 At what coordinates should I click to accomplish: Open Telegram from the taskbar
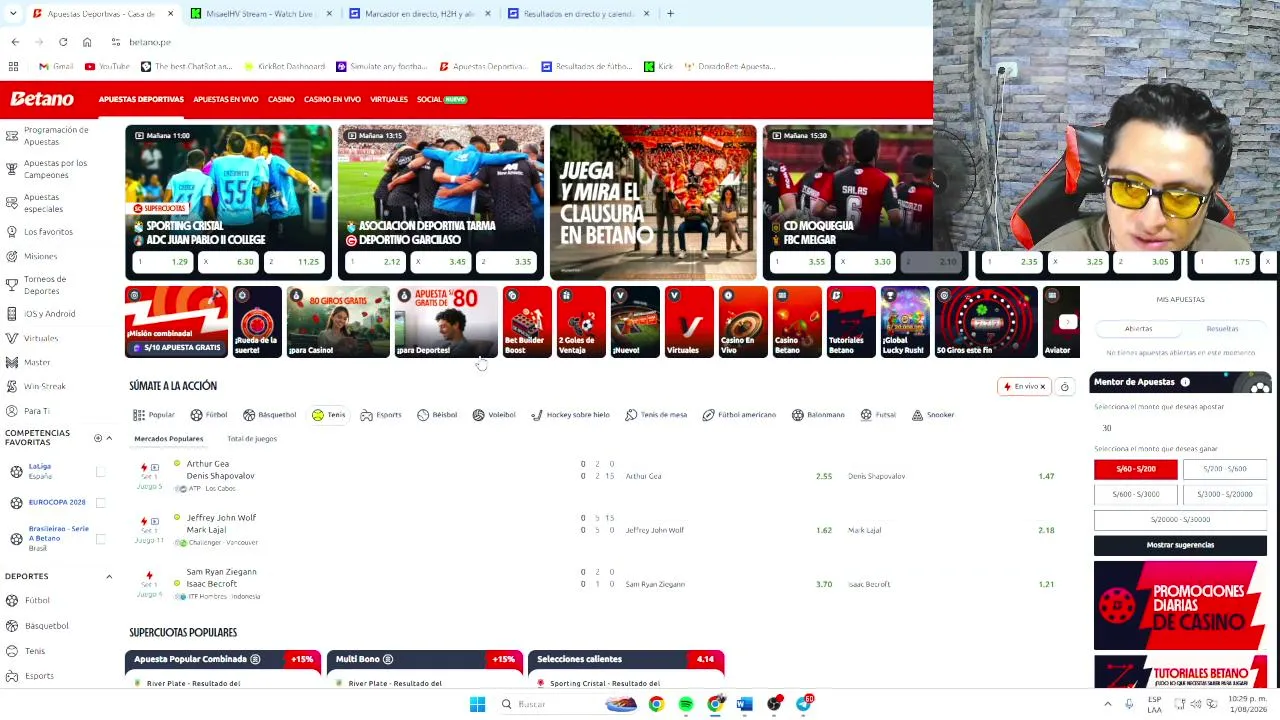click(804, 704)
